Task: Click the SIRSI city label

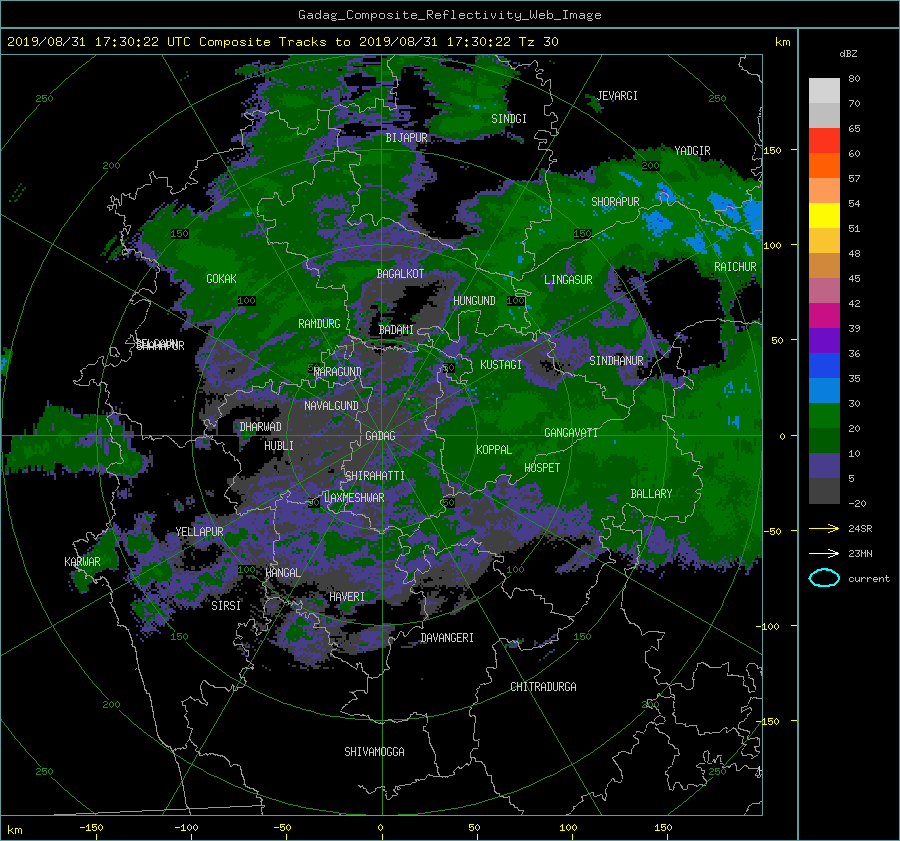Action: tap(226, 606)
